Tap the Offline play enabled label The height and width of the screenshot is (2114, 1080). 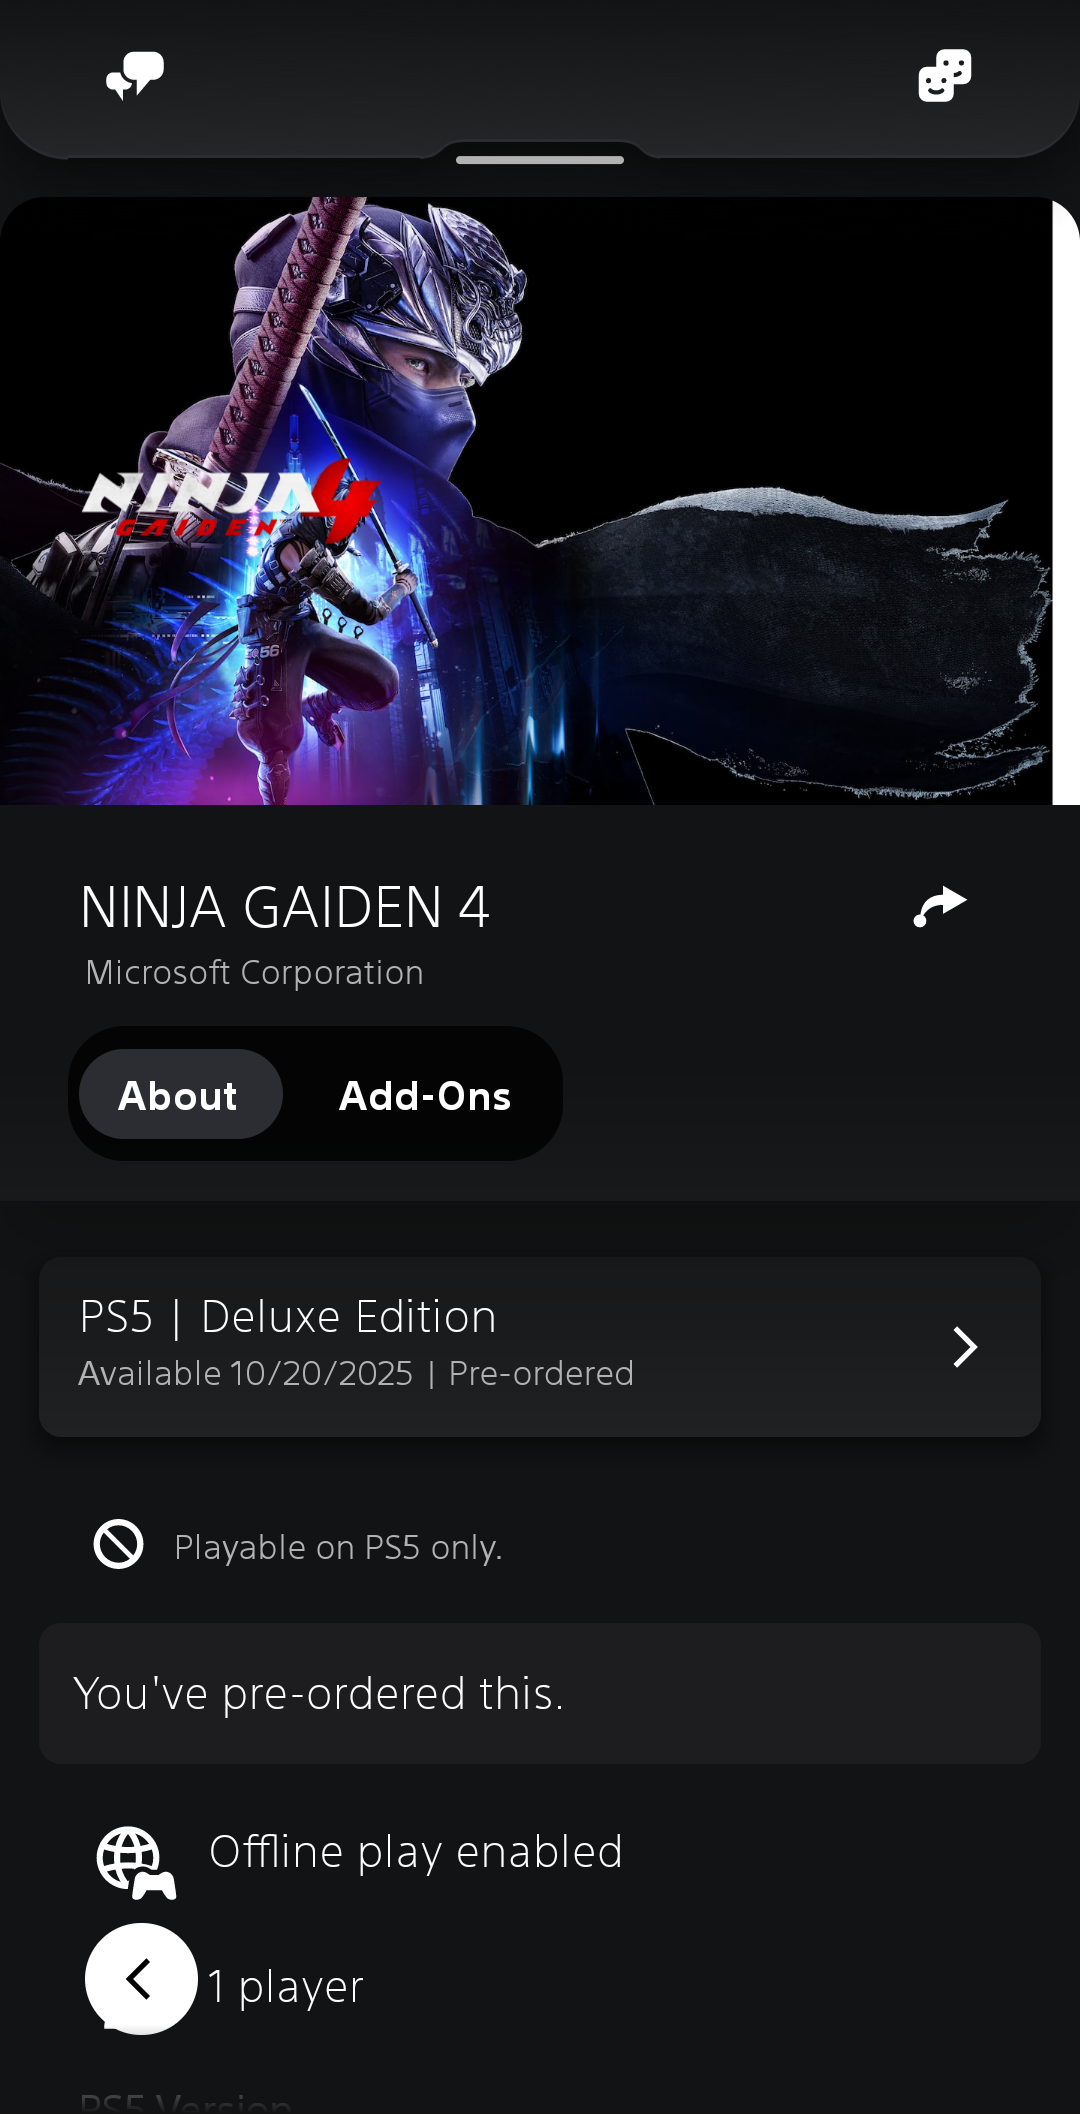[x=416, y=1852]
